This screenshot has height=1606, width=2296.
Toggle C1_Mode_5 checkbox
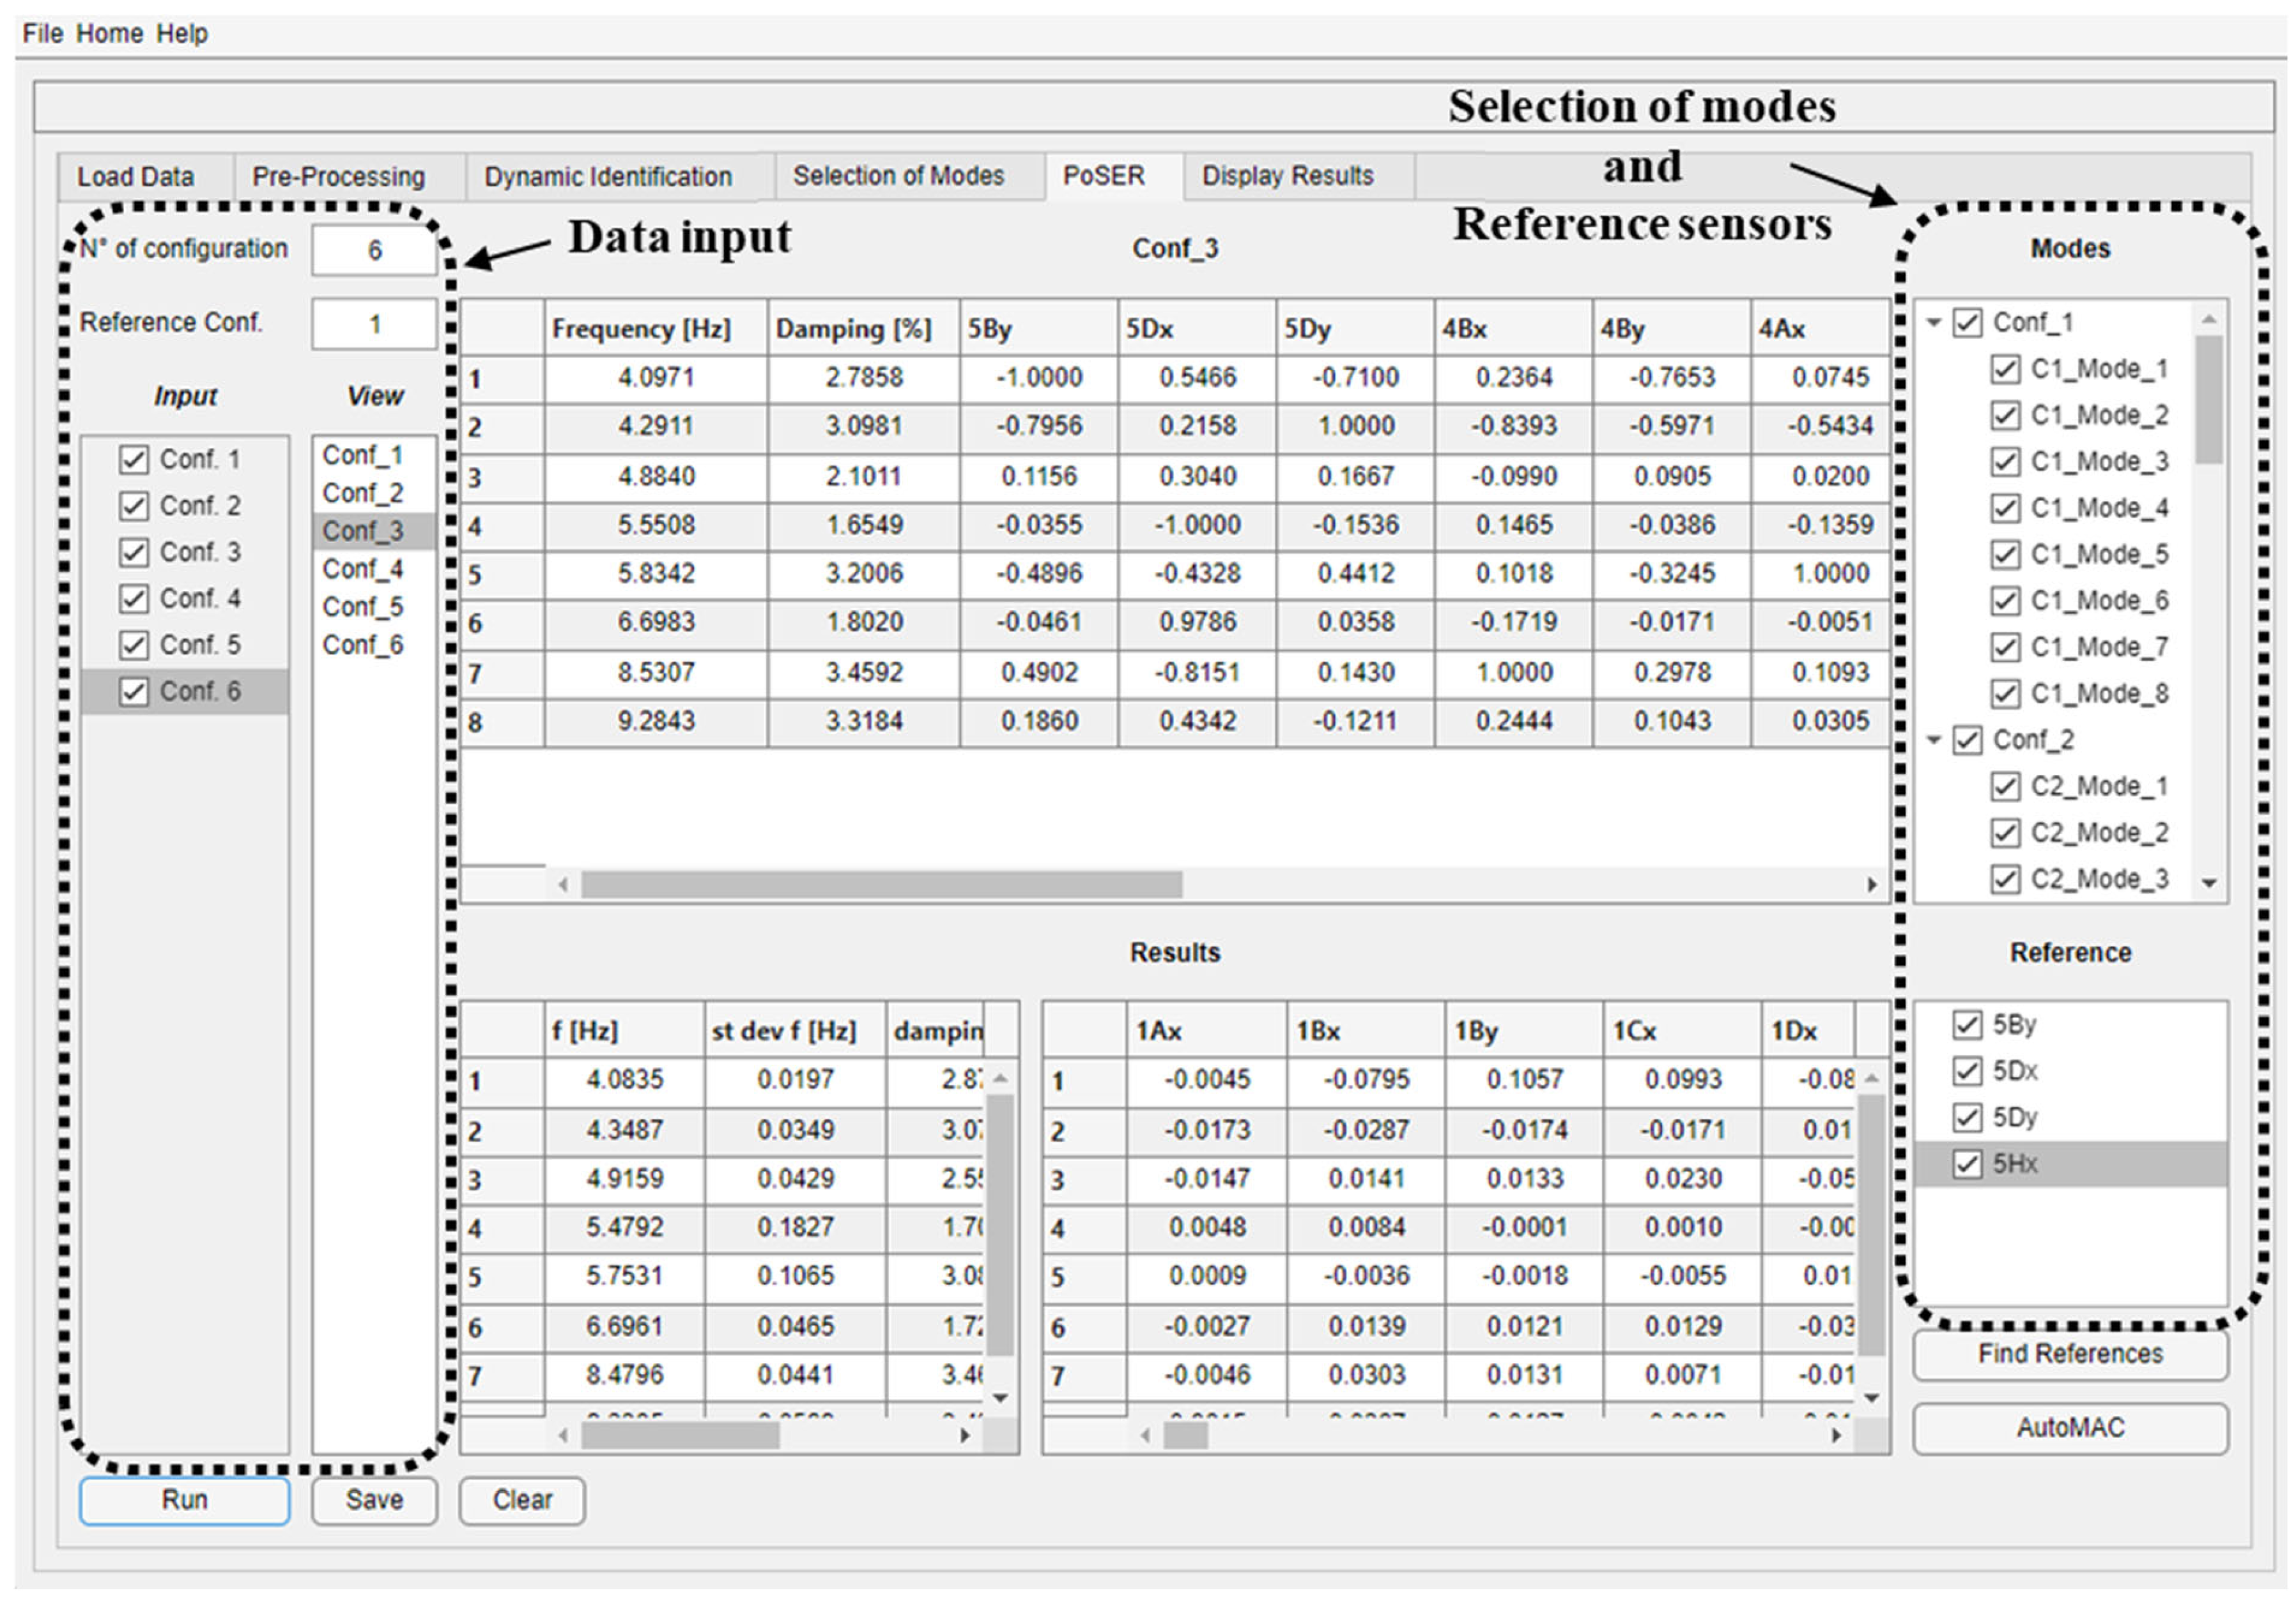(x=2004, y=554)
